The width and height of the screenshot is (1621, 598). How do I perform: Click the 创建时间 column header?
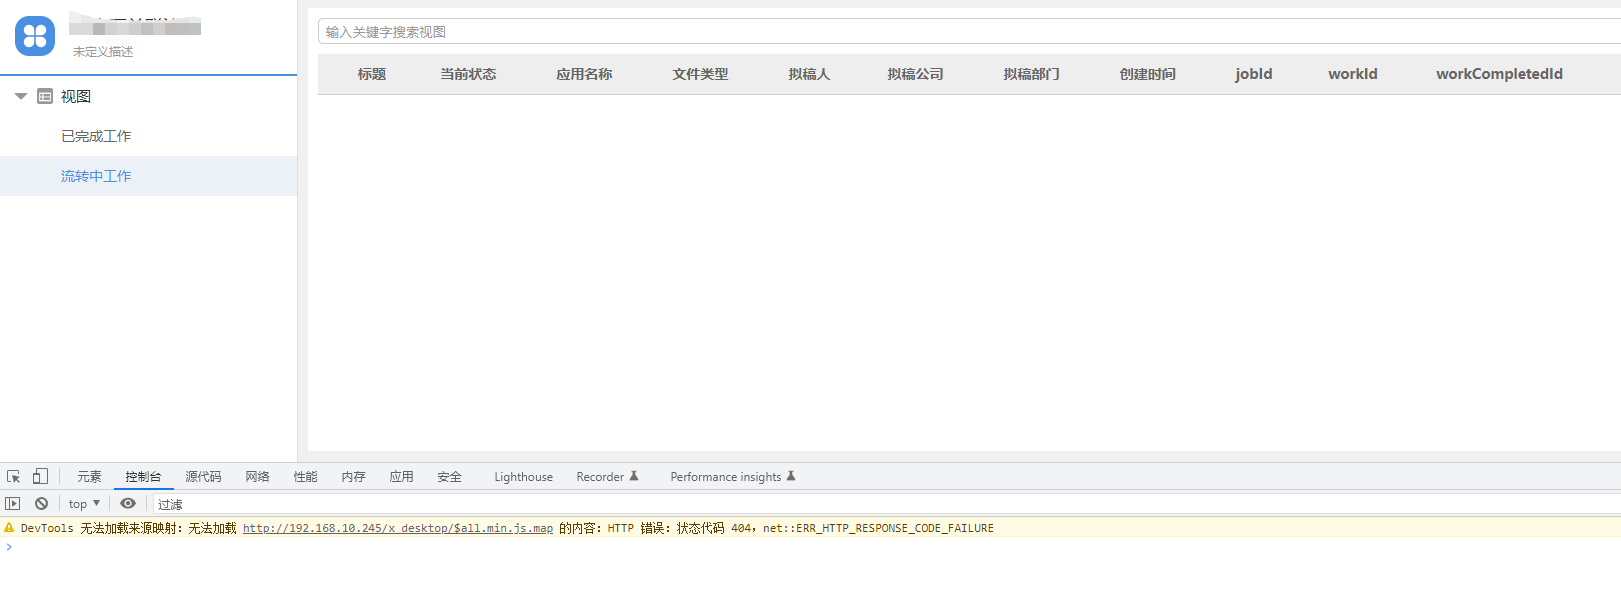click(x=1147, y=74)
